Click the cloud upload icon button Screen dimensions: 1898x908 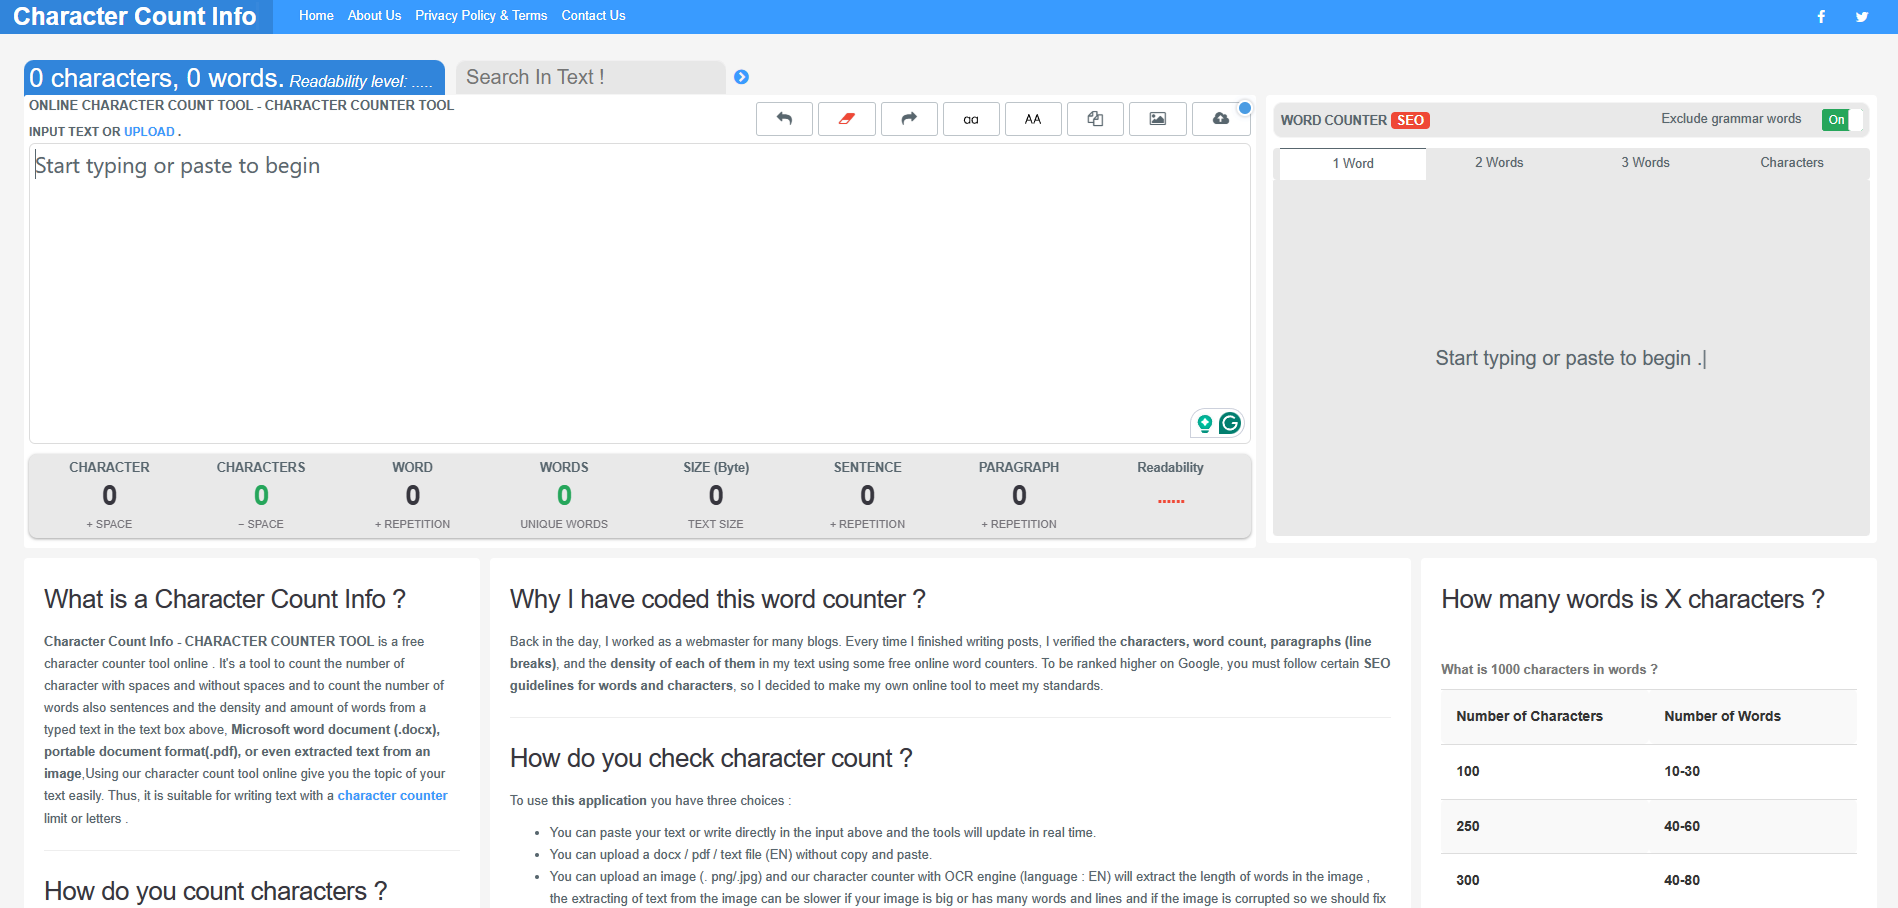click(x=1221, y=119)
